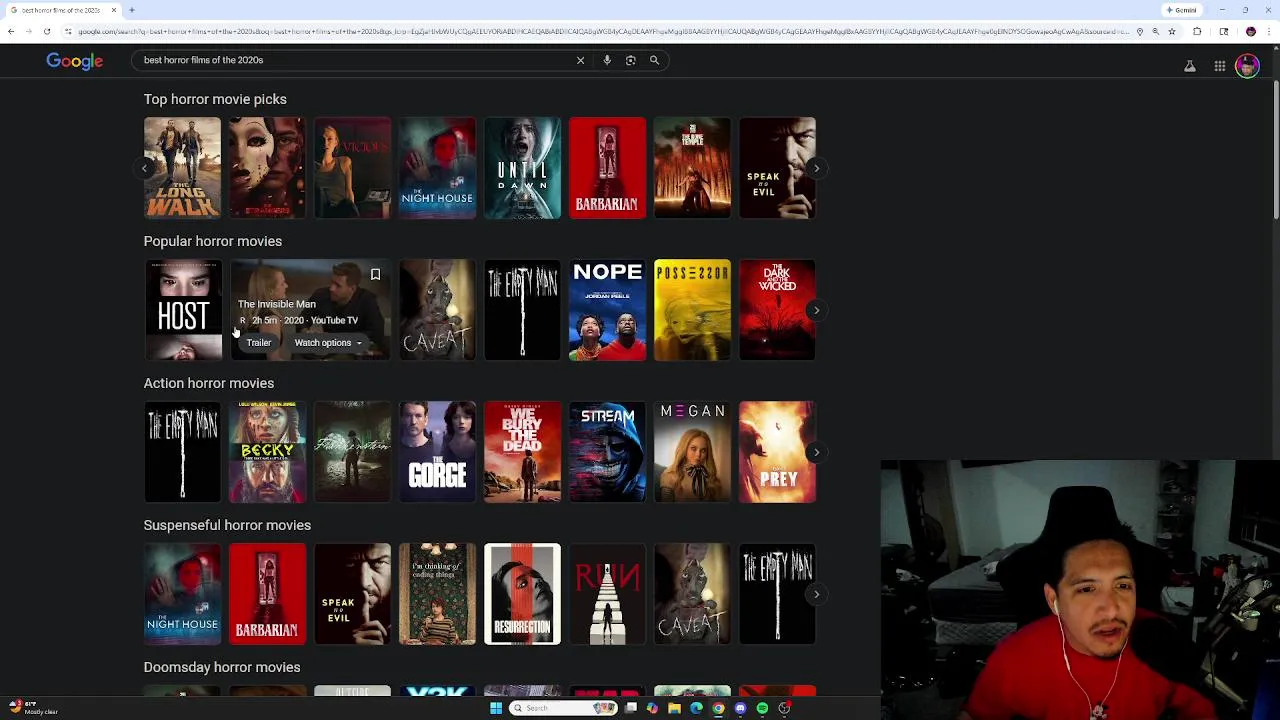Click the Windows taskbar search box
The width and height of the screenshot is (1280, 720).
point(562,708)
